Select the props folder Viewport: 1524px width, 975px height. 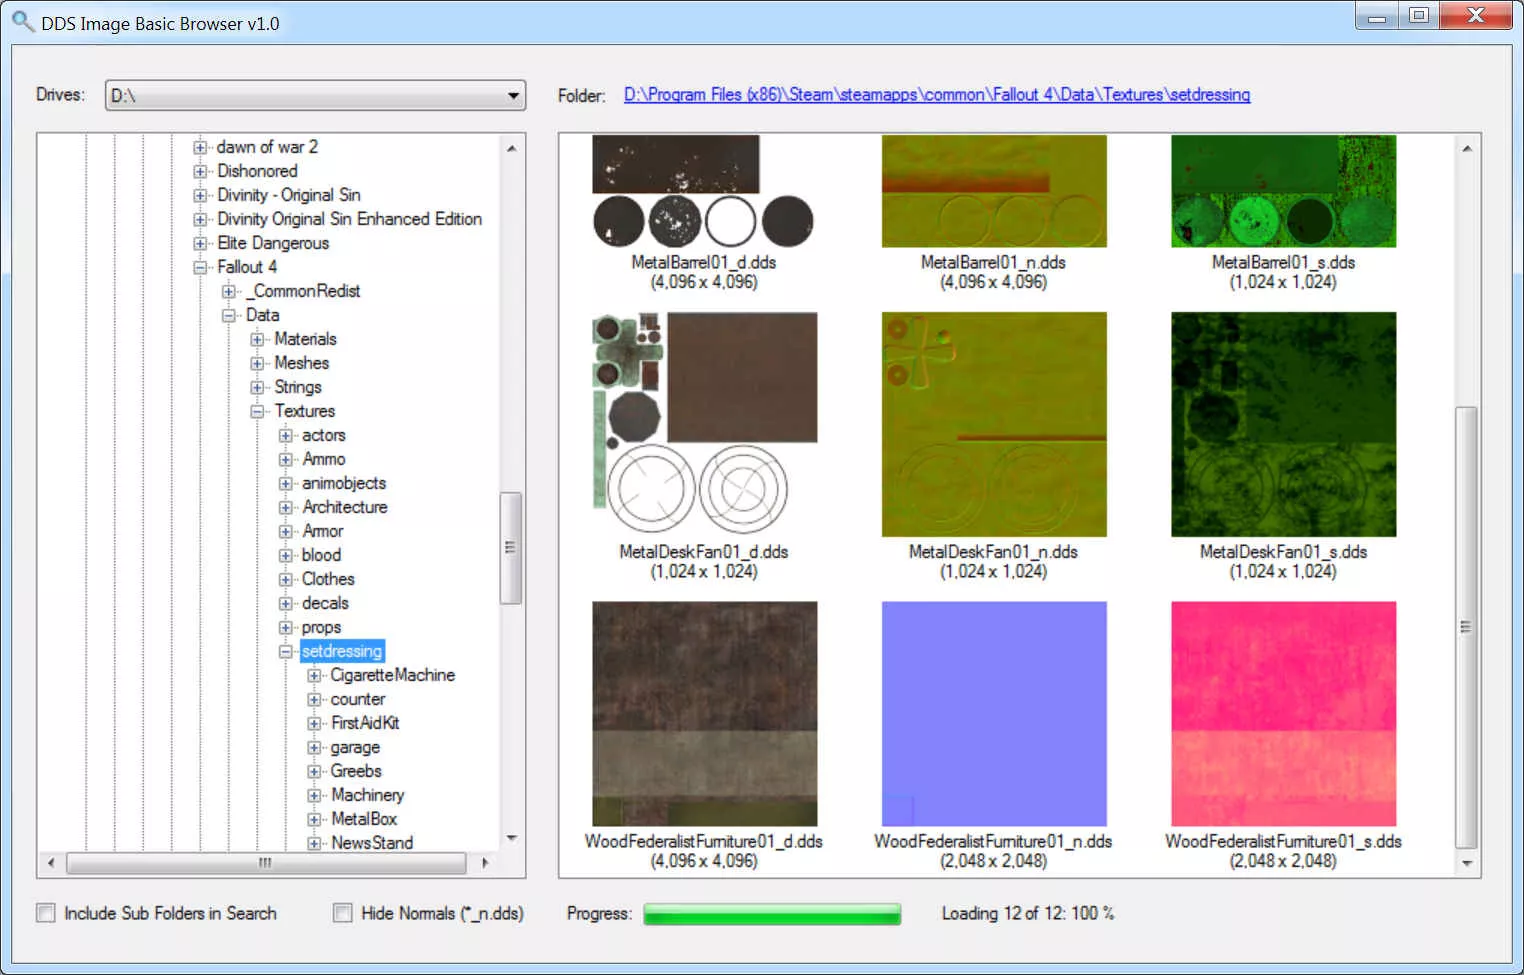(x=321, y=627)
